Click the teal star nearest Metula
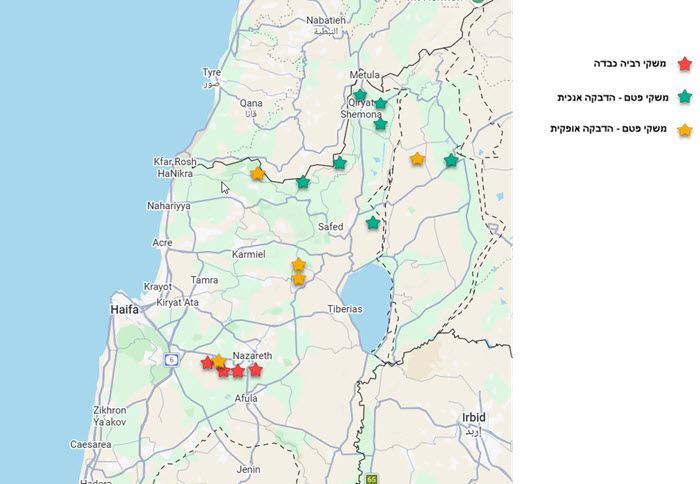The image size is (700, 484). pyautogui.click(x=360, y=95)
